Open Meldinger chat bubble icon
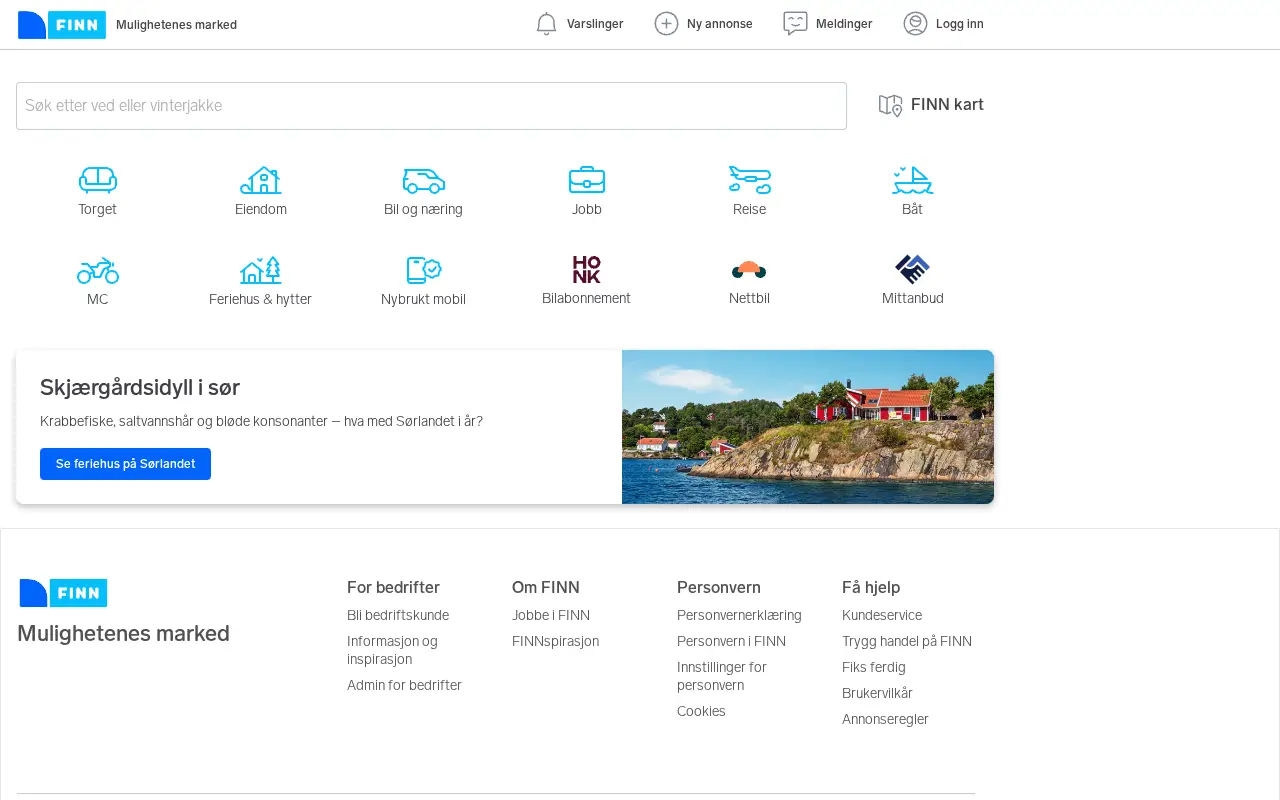Image resolution: width=1280 pixels, height=800 pixels. [795, 24]
